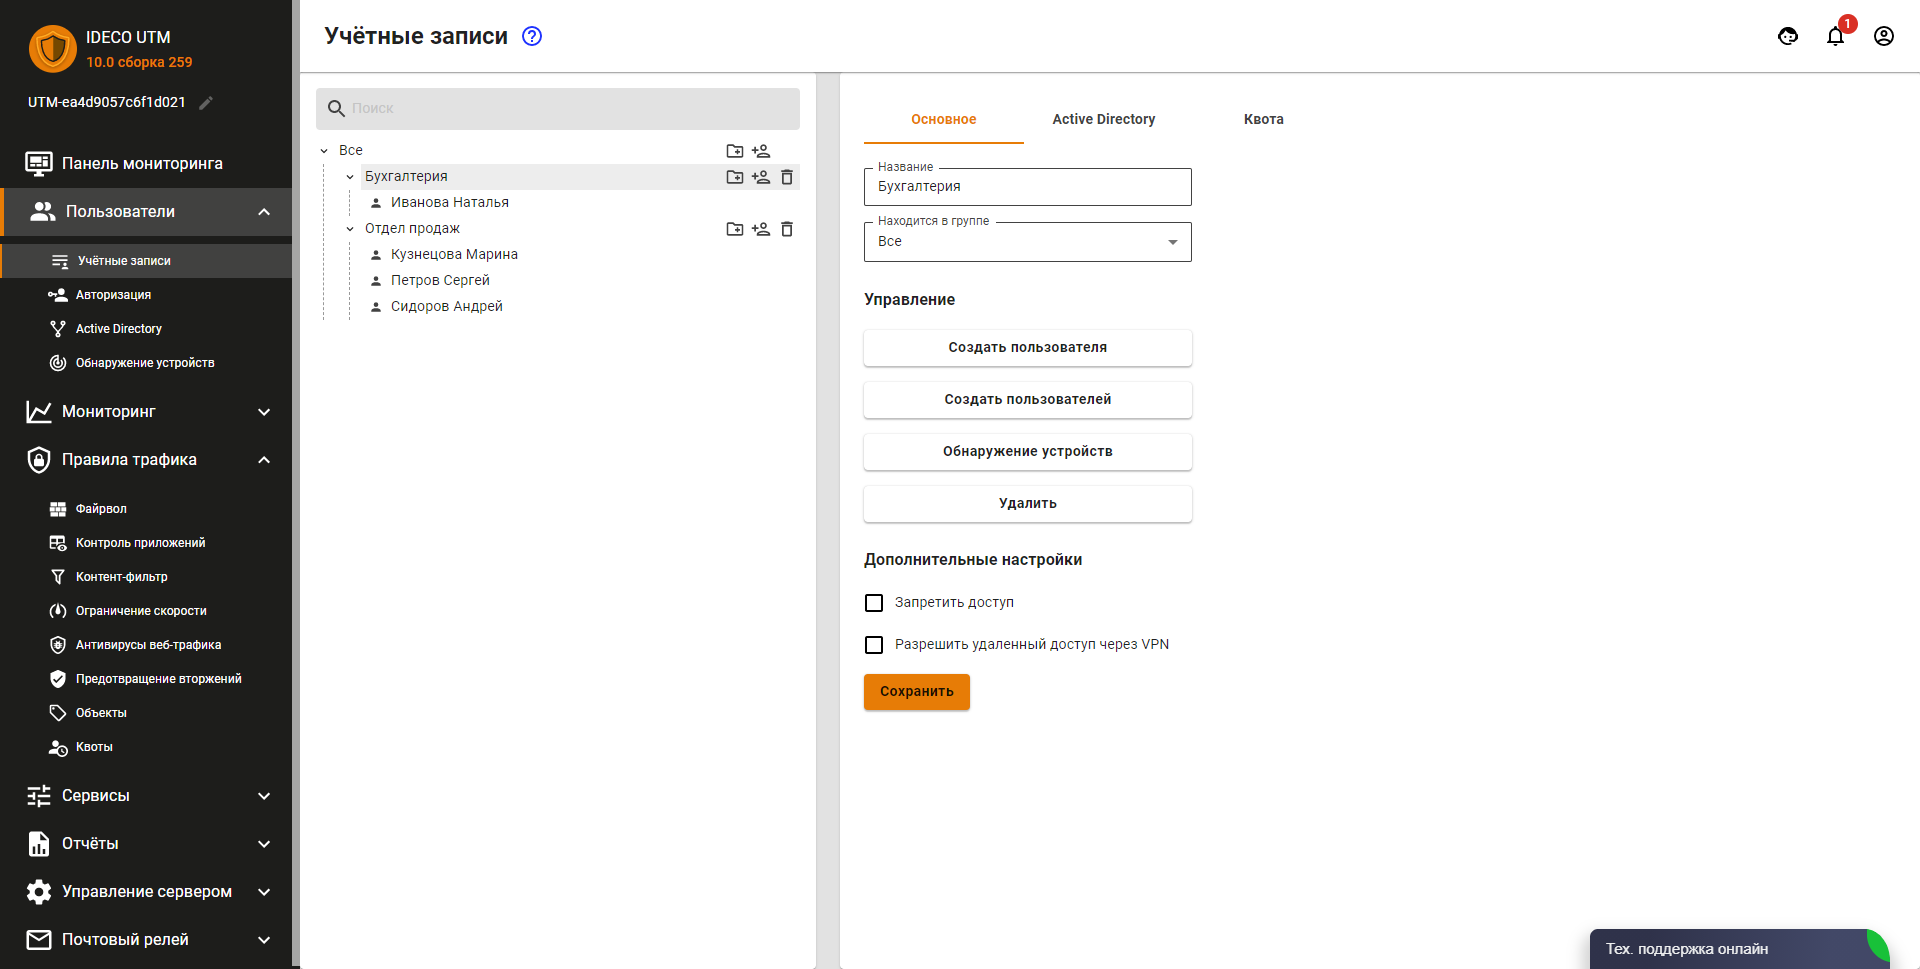1920x969 pixels.
Task: Click the Поиск search field
Action: 570,108
